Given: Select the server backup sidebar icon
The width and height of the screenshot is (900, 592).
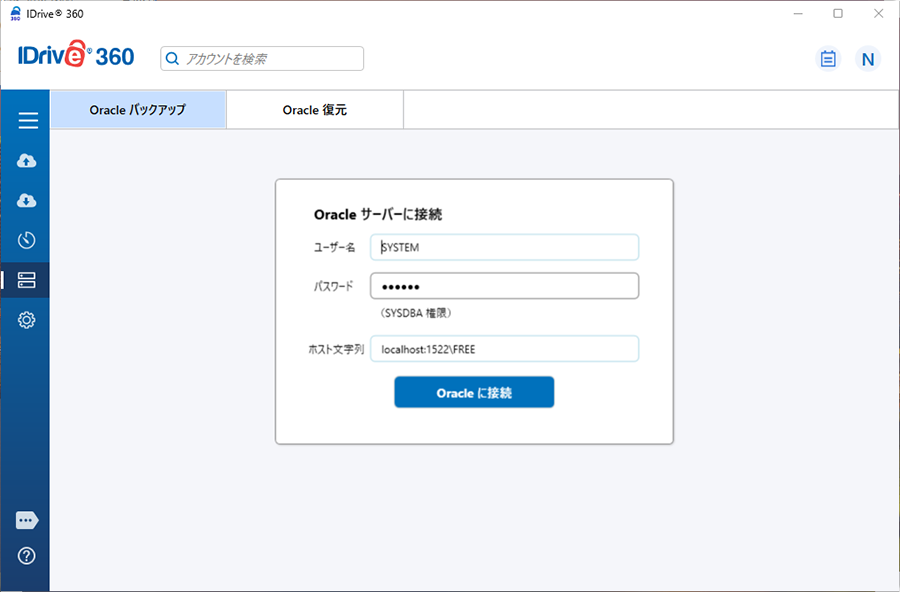Looking at the screenshot, I should coord(27,280).
